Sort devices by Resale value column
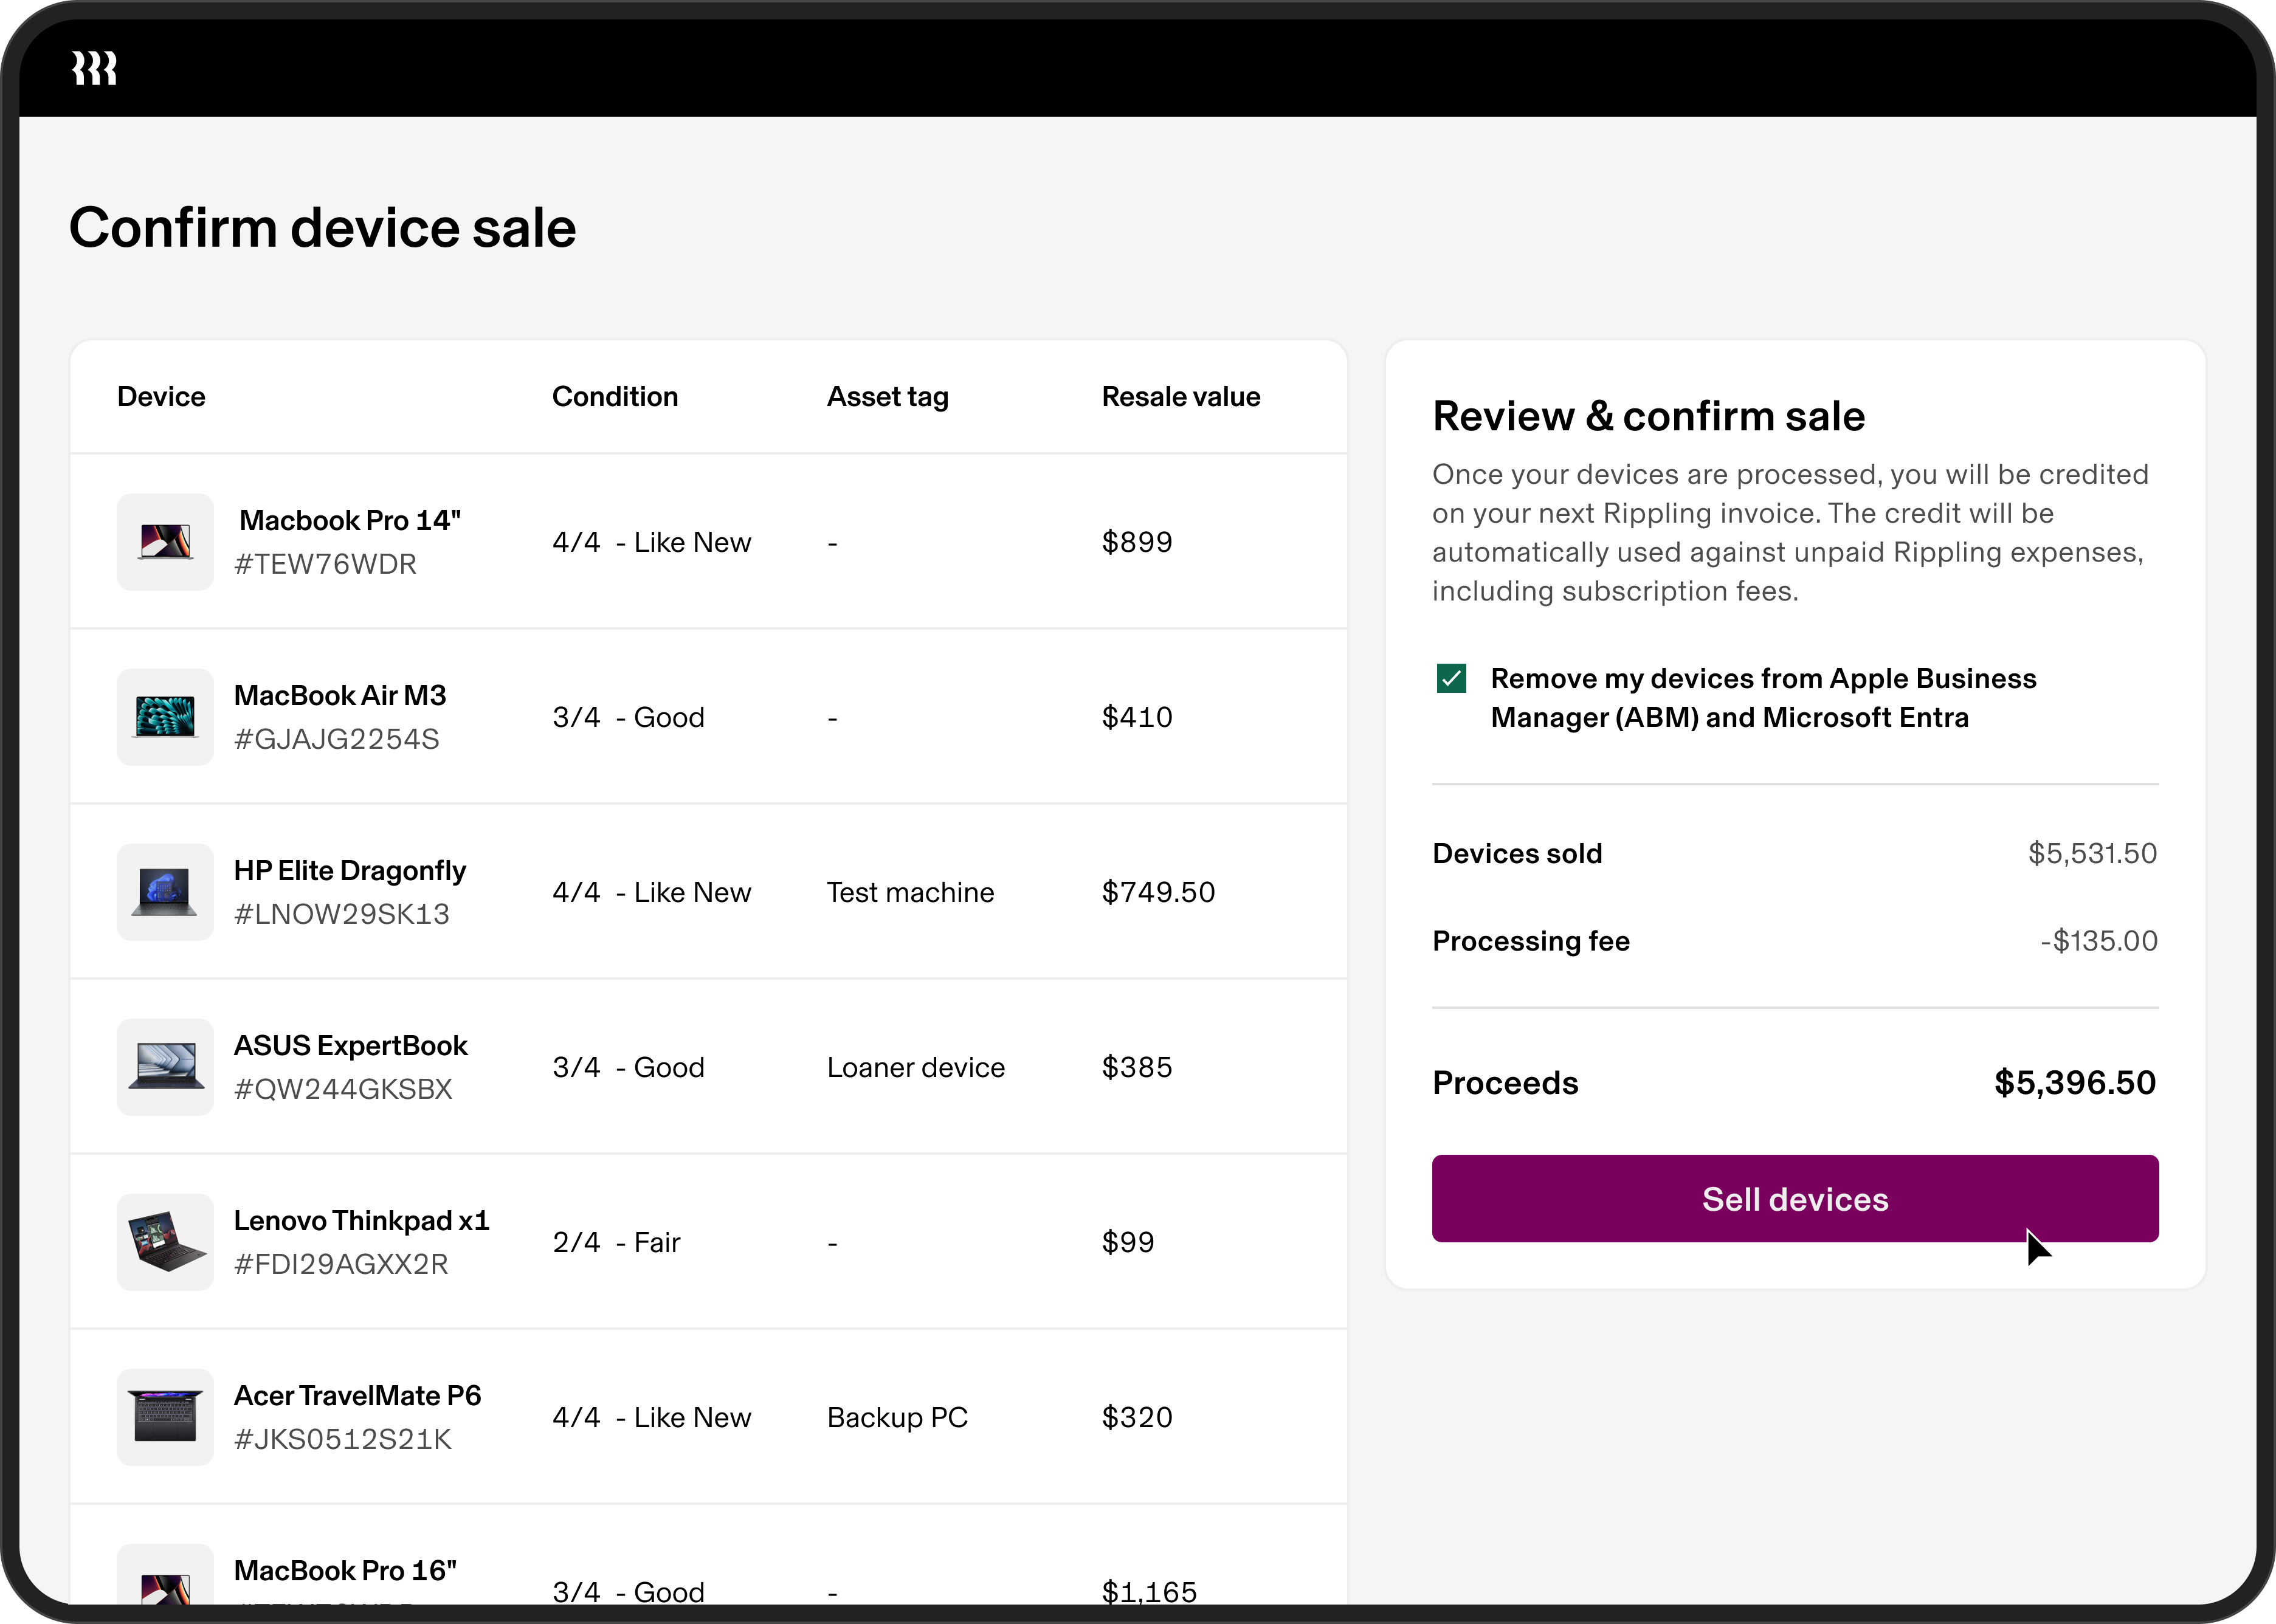 (1181, 396)
